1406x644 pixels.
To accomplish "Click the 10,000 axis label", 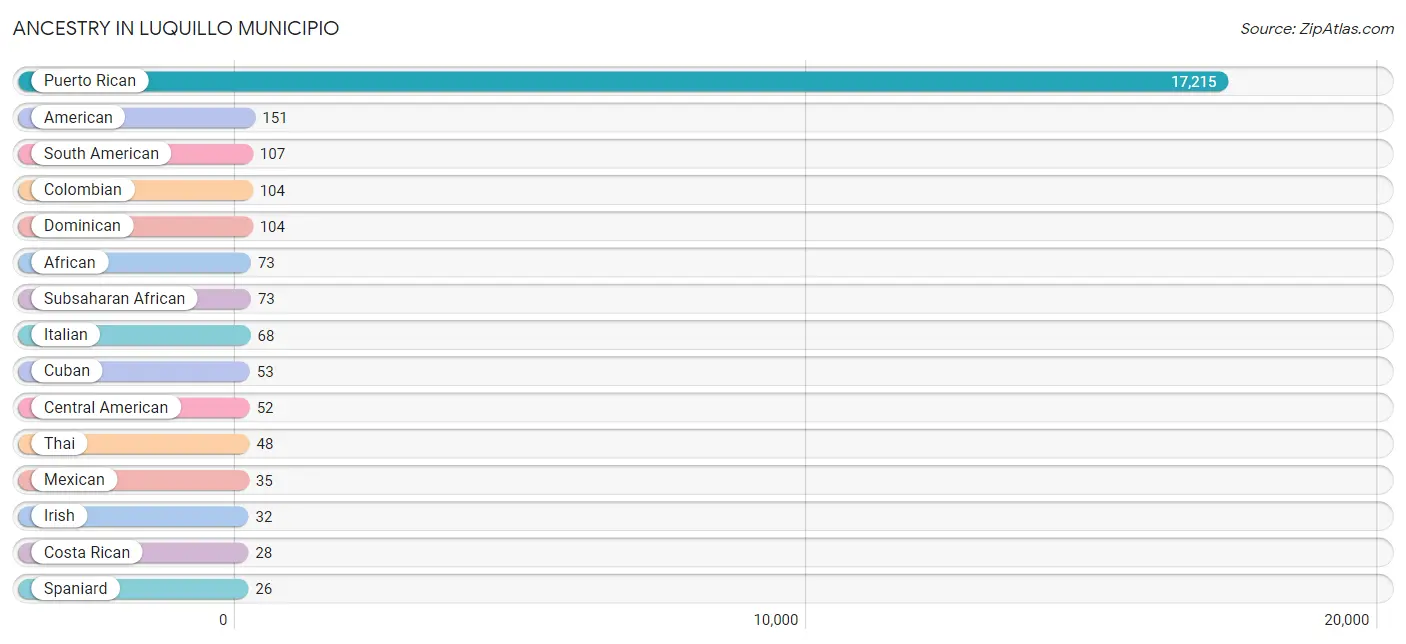I will coord(776,620).
